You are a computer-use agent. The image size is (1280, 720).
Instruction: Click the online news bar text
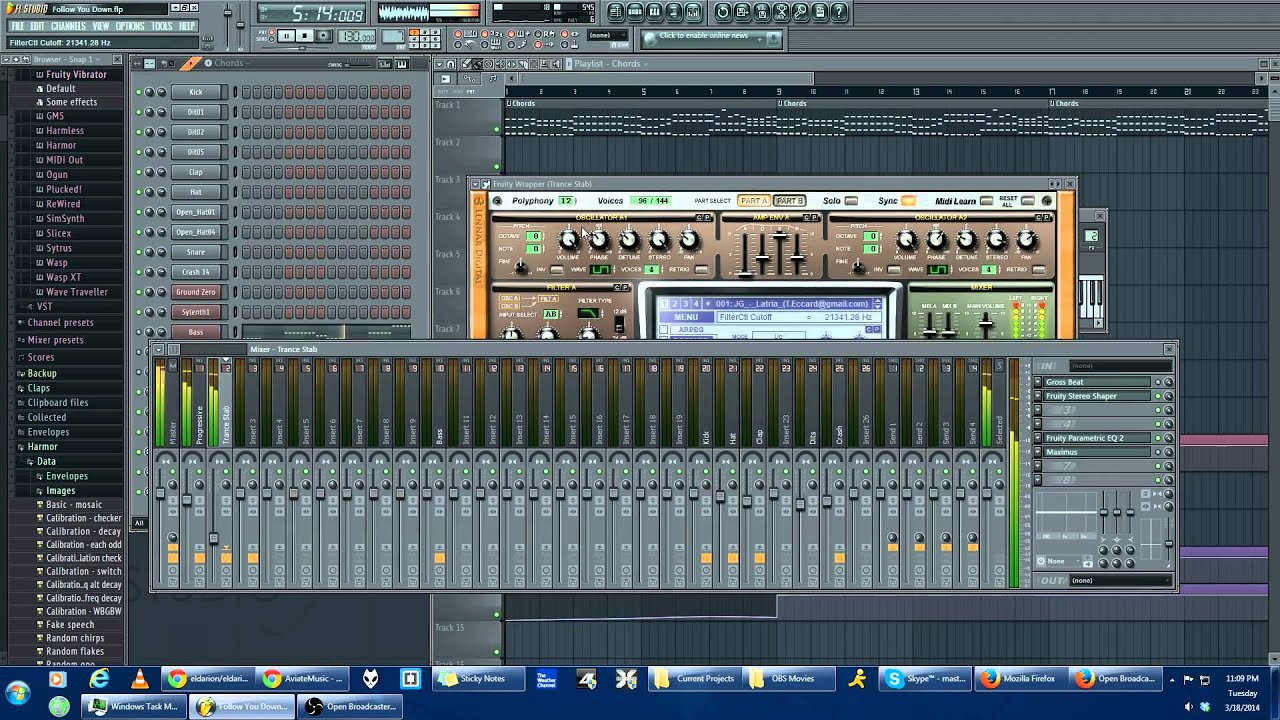704,36
